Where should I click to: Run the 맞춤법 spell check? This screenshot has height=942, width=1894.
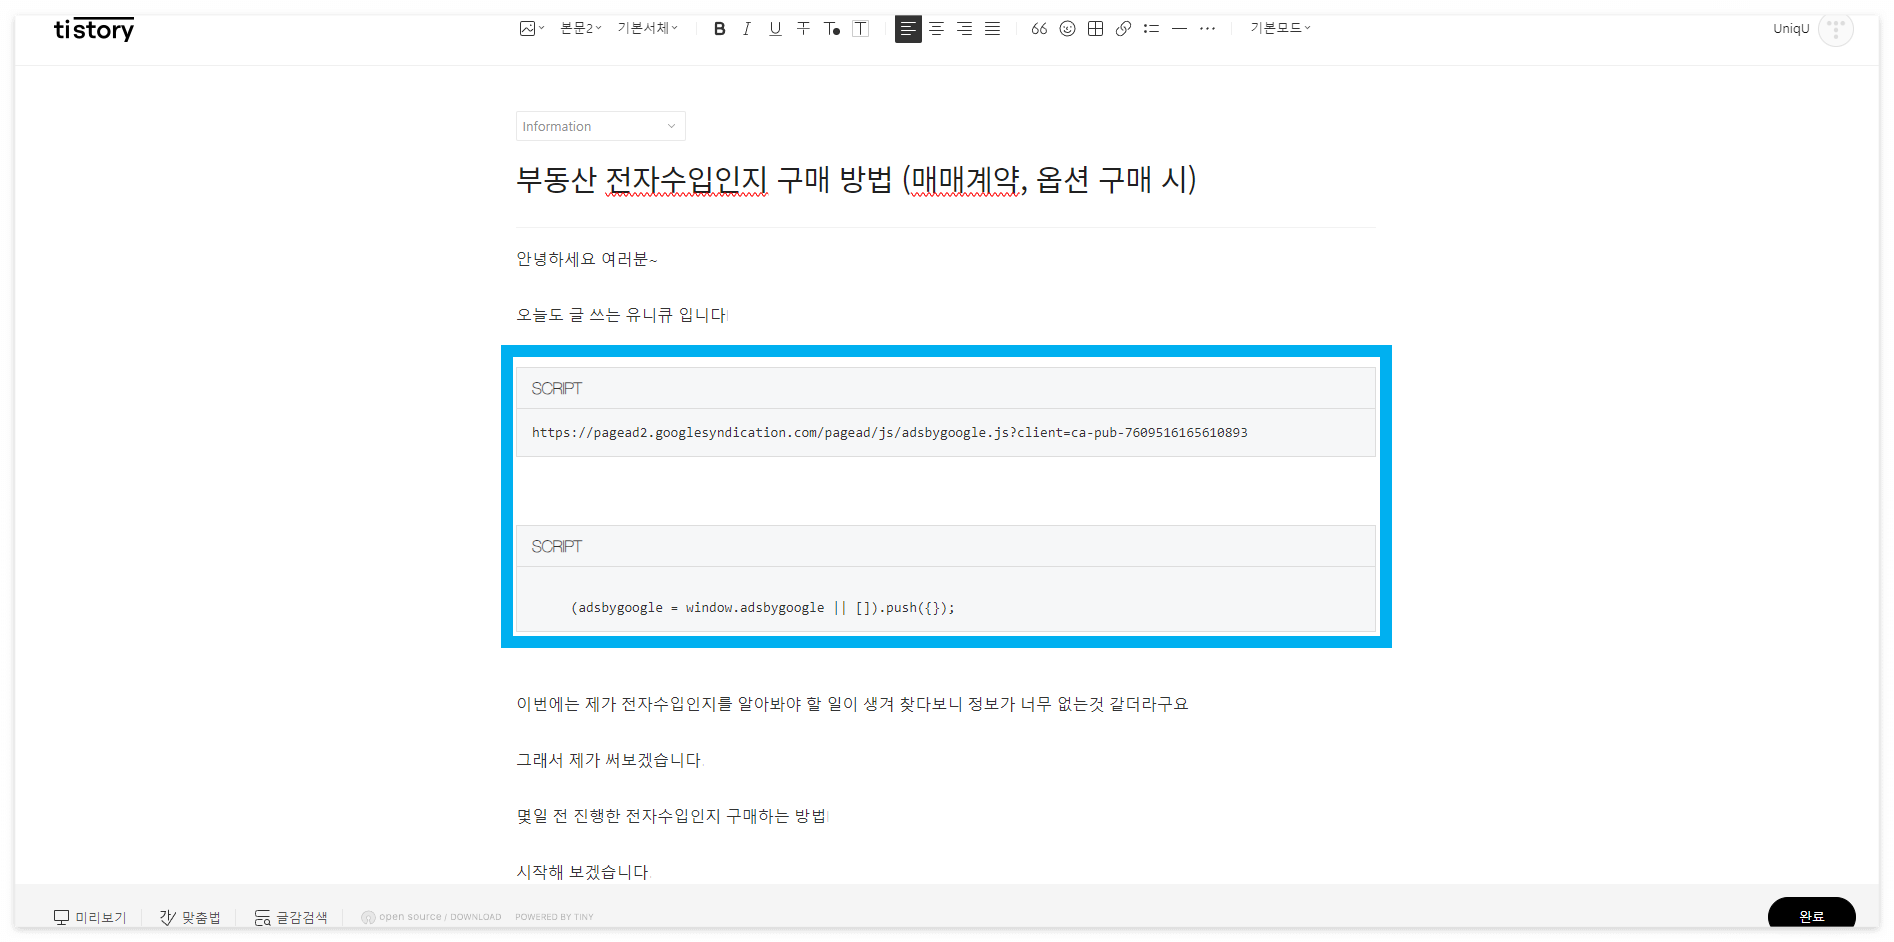point(190,917)
